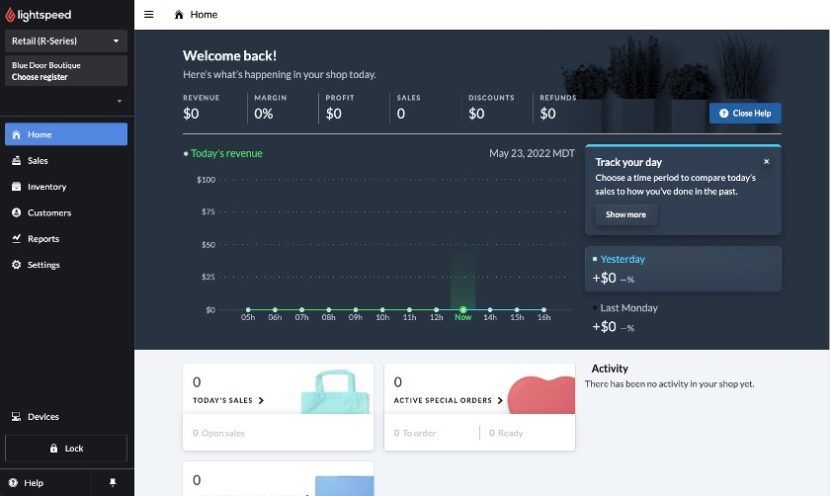
Task: Open the Sales menu item
Action: (66, 160)
